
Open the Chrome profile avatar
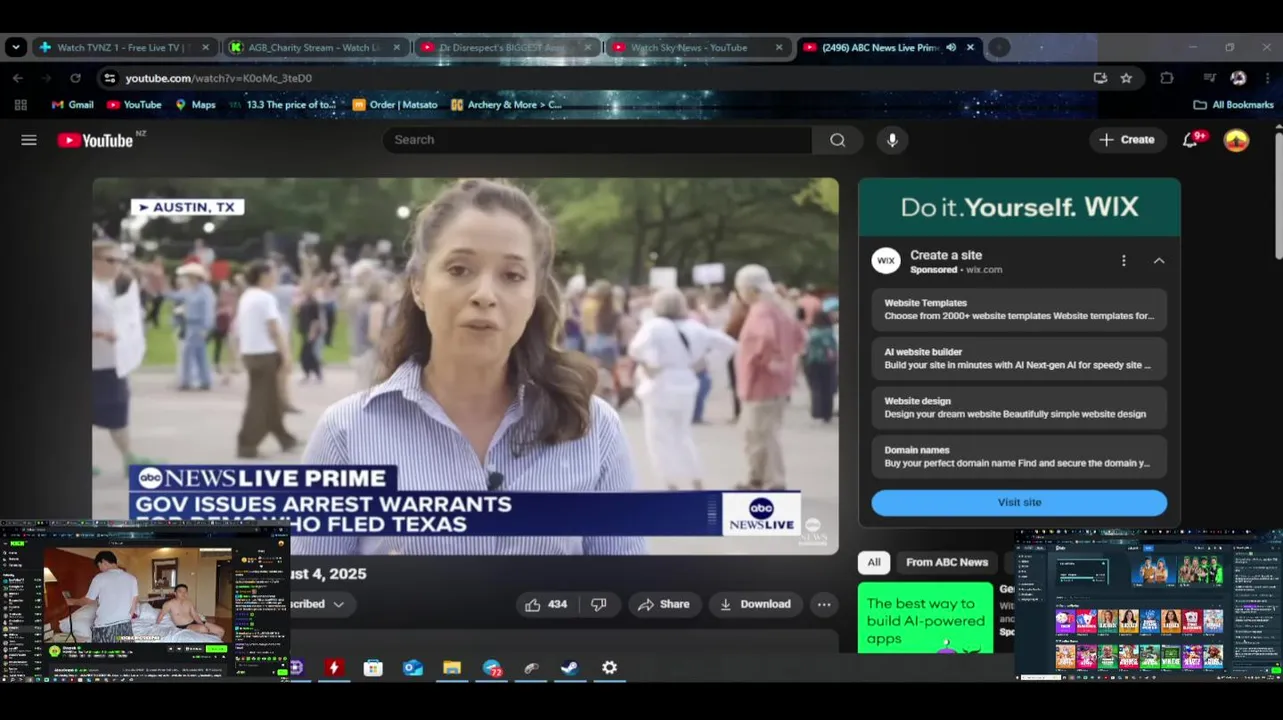1238,78
